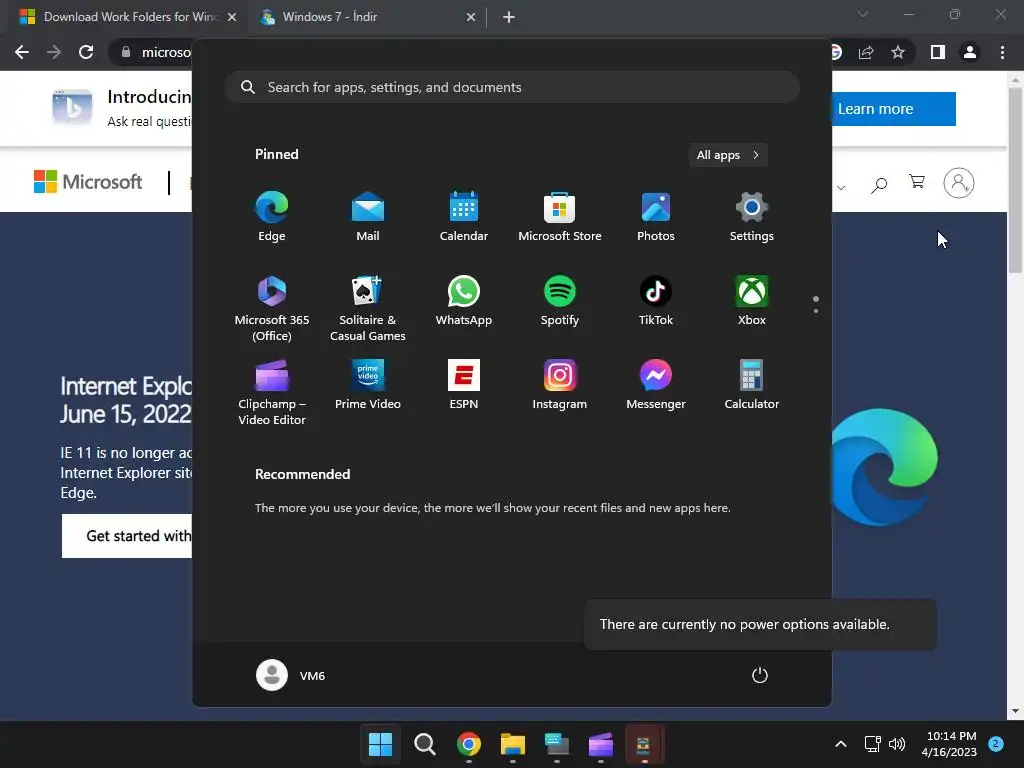The image size is (1024, 768).
Task: Focus the Start menu search box
Action: click(x=512, y=87)
